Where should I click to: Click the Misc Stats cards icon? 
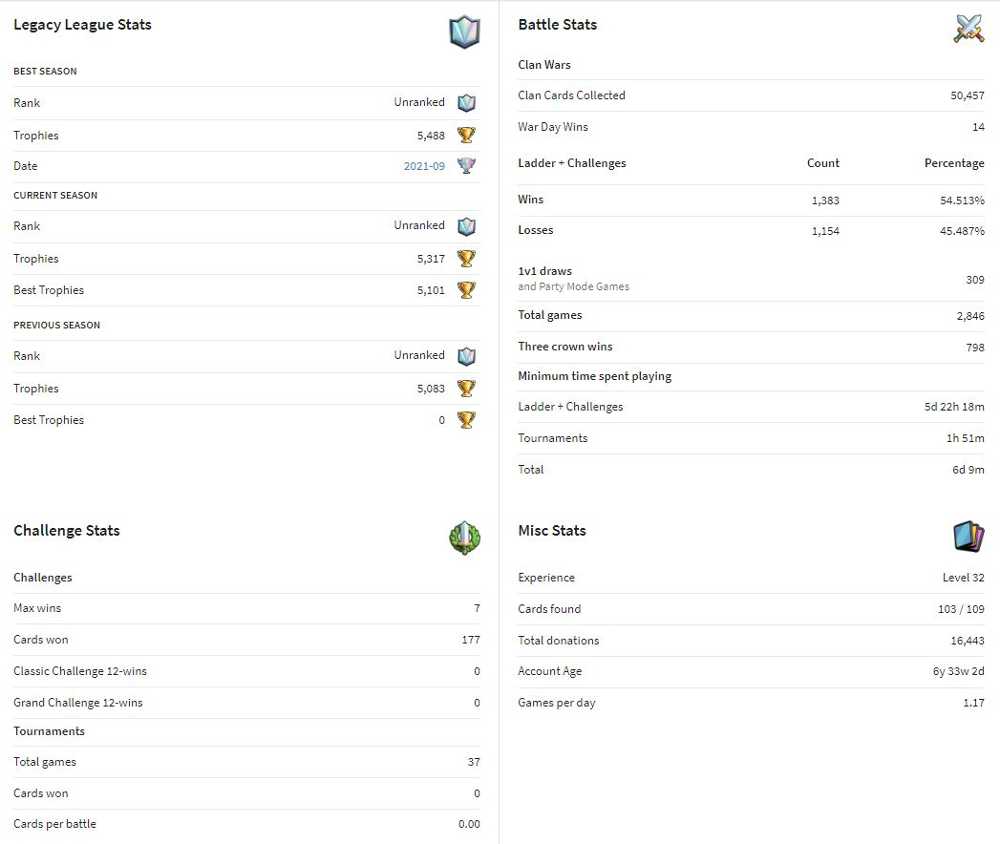[x=969, y=537]
